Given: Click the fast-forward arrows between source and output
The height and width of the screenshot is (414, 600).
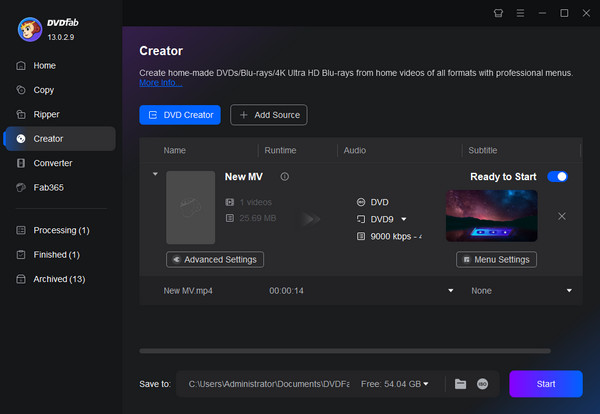Looking at the screenshot, I should pos(310,219).
